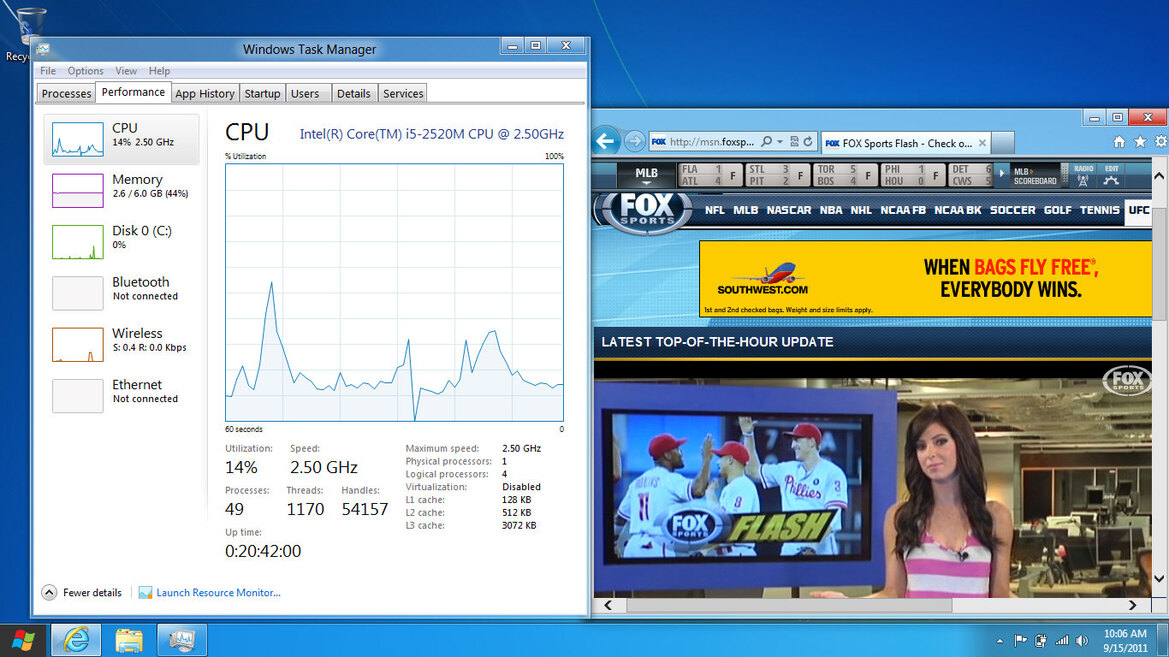Open the volume speaker tray icon
Viewport: 1169px width, 657px height.
(x=1083, y=641)
